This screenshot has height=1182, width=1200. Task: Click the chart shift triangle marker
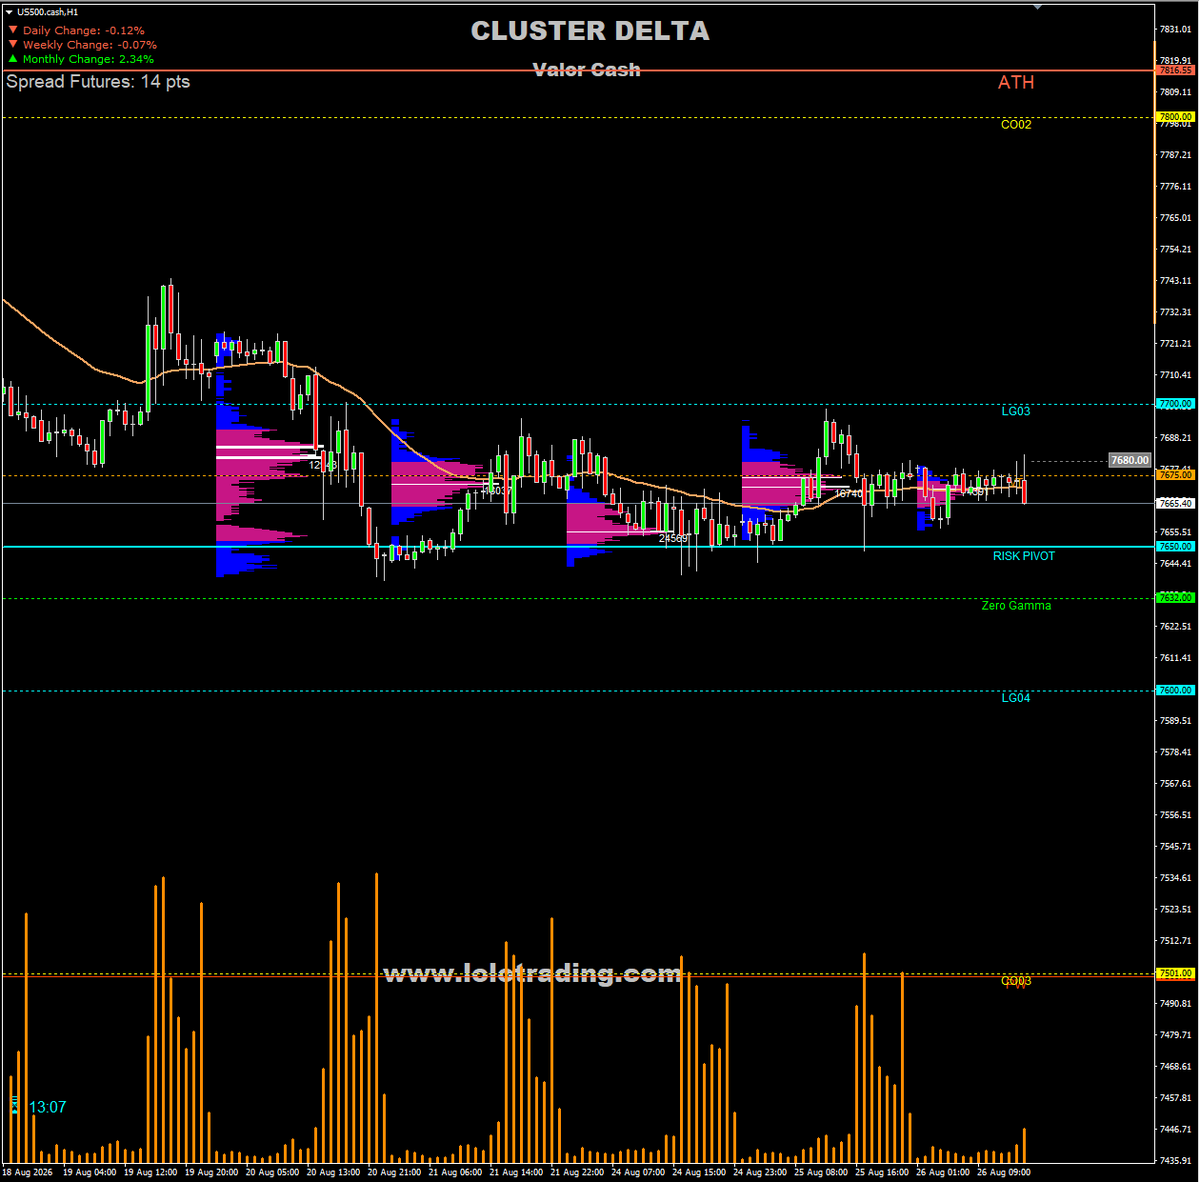(1037, 6)
